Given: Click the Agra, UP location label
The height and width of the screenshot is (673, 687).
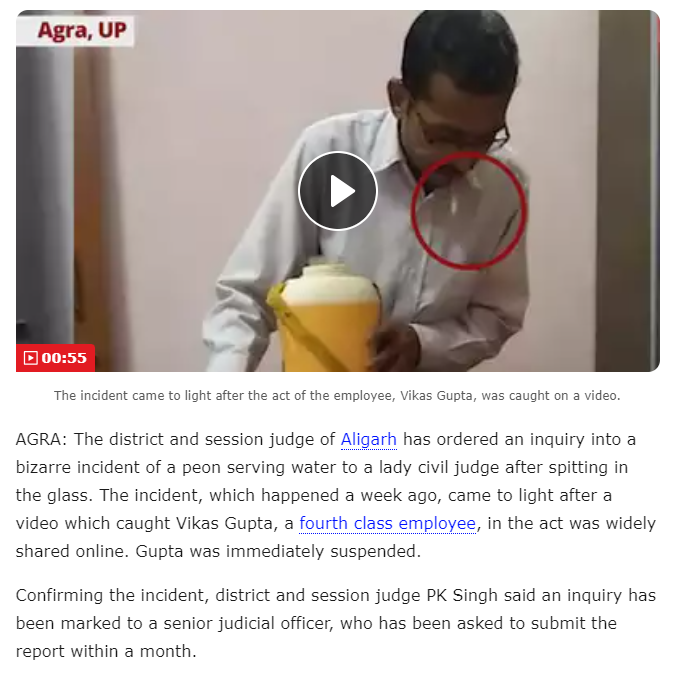Looking at the screenshot, I should click(81, 31).
